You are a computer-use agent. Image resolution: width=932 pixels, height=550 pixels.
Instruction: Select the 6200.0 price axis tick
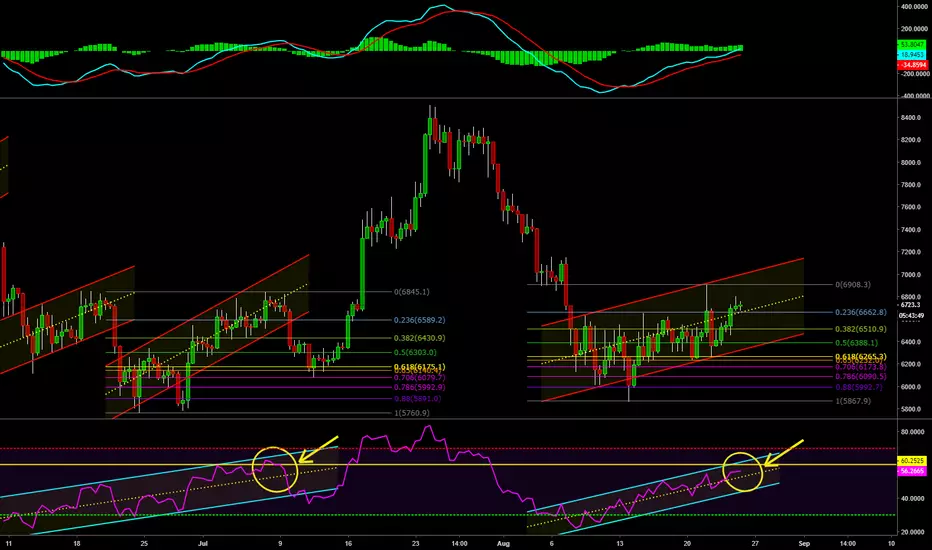point(911,364)
